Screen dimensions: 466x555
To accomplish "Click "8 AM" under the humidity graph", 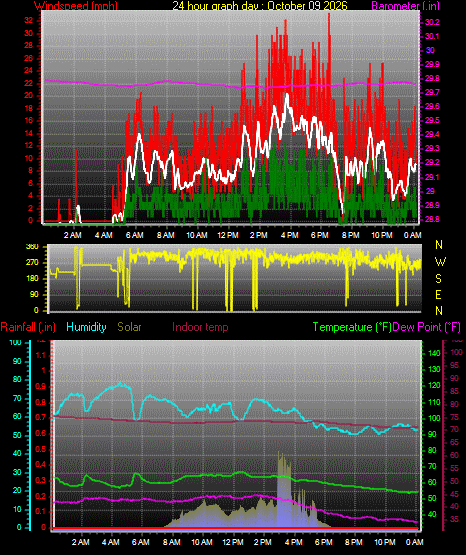I will 172,542.
